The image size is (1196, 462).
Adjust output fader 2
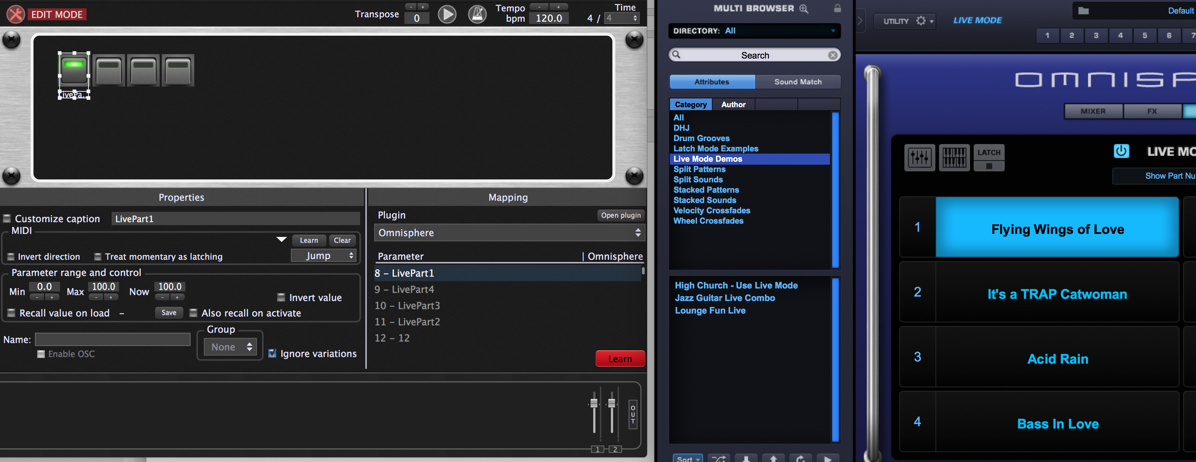point(612,403)
